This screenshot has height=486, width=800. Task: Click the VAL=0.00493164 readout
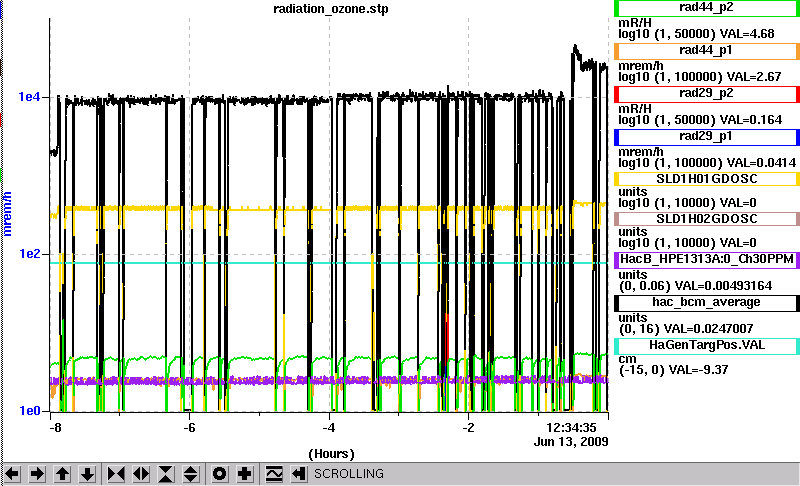click(x=723, y=286)
